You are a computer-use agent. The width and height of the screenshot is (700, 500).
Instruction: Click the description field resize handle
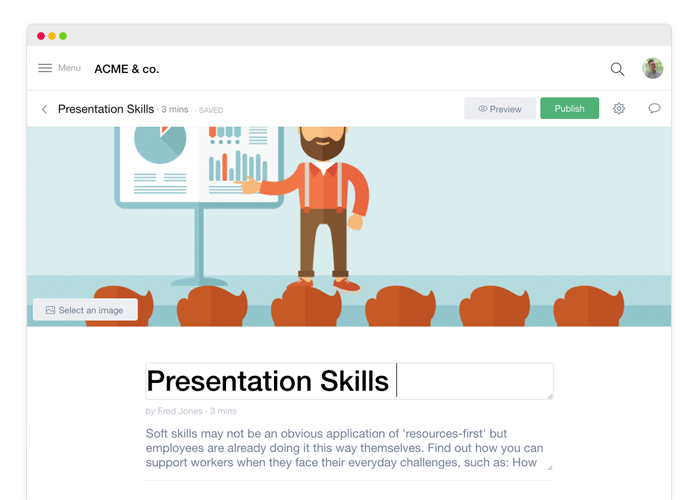(549, 466)
